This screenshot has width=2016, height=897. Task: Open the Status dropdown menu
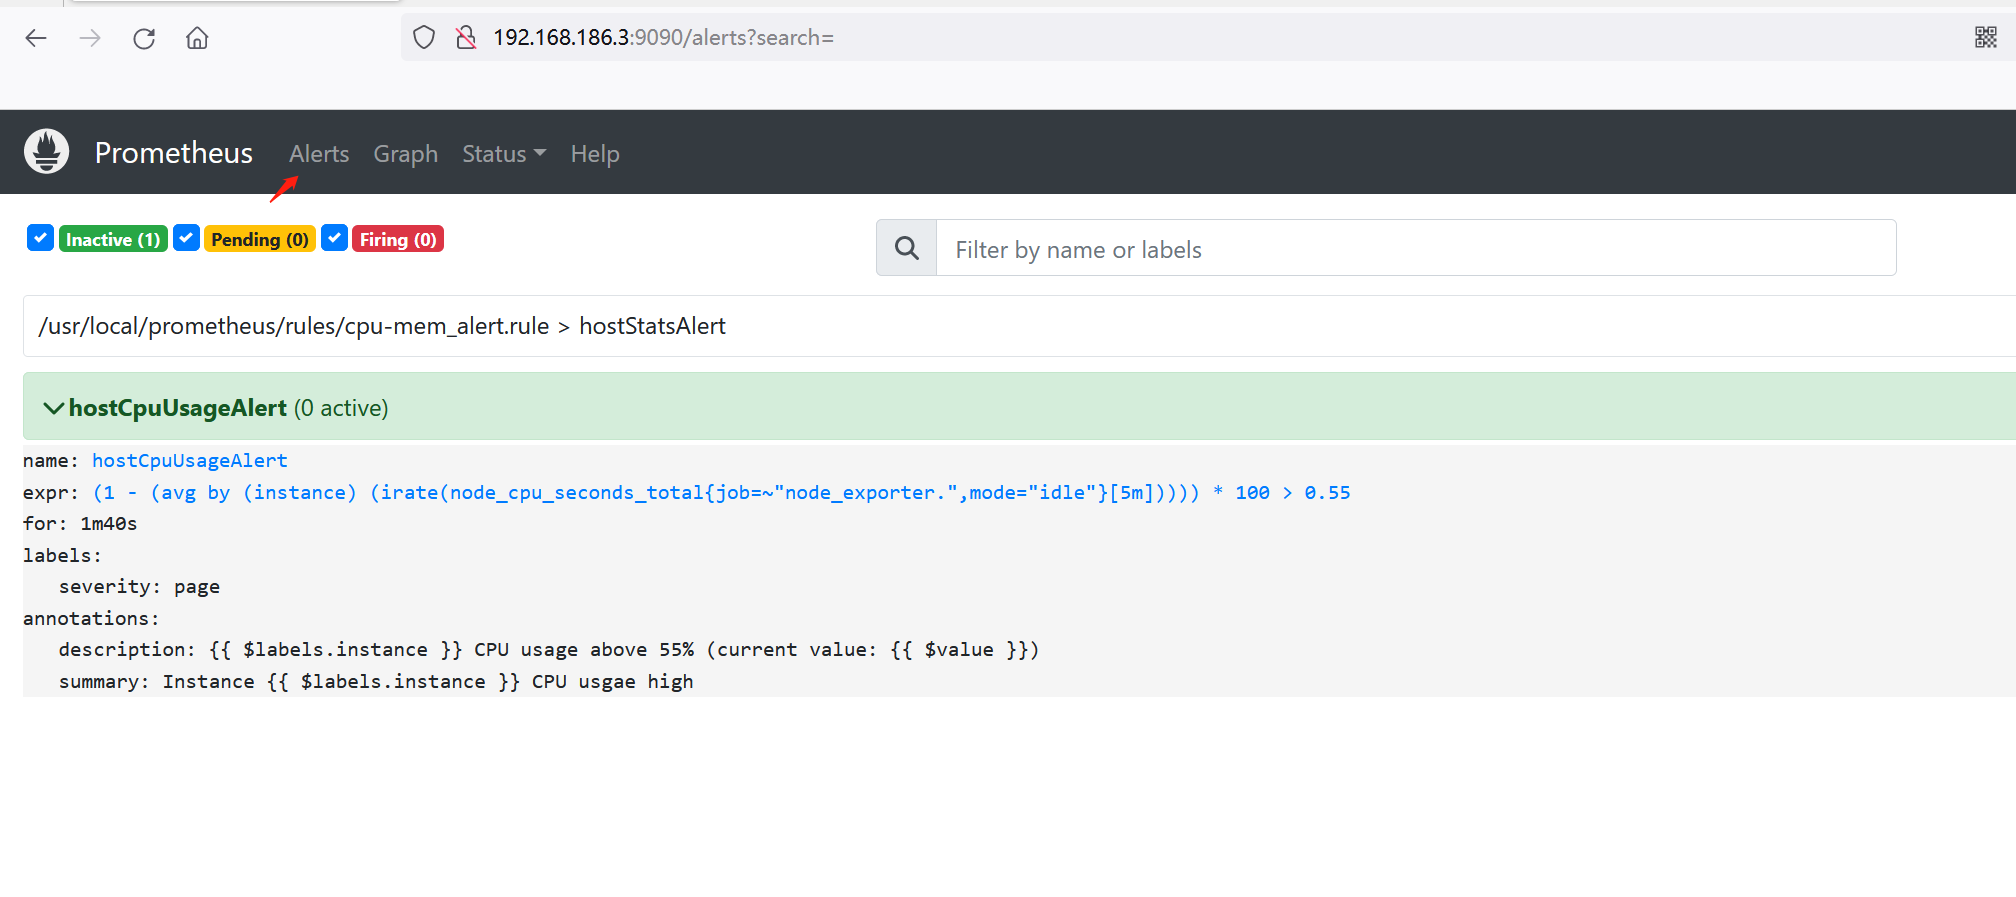click(x=503, y=154)
